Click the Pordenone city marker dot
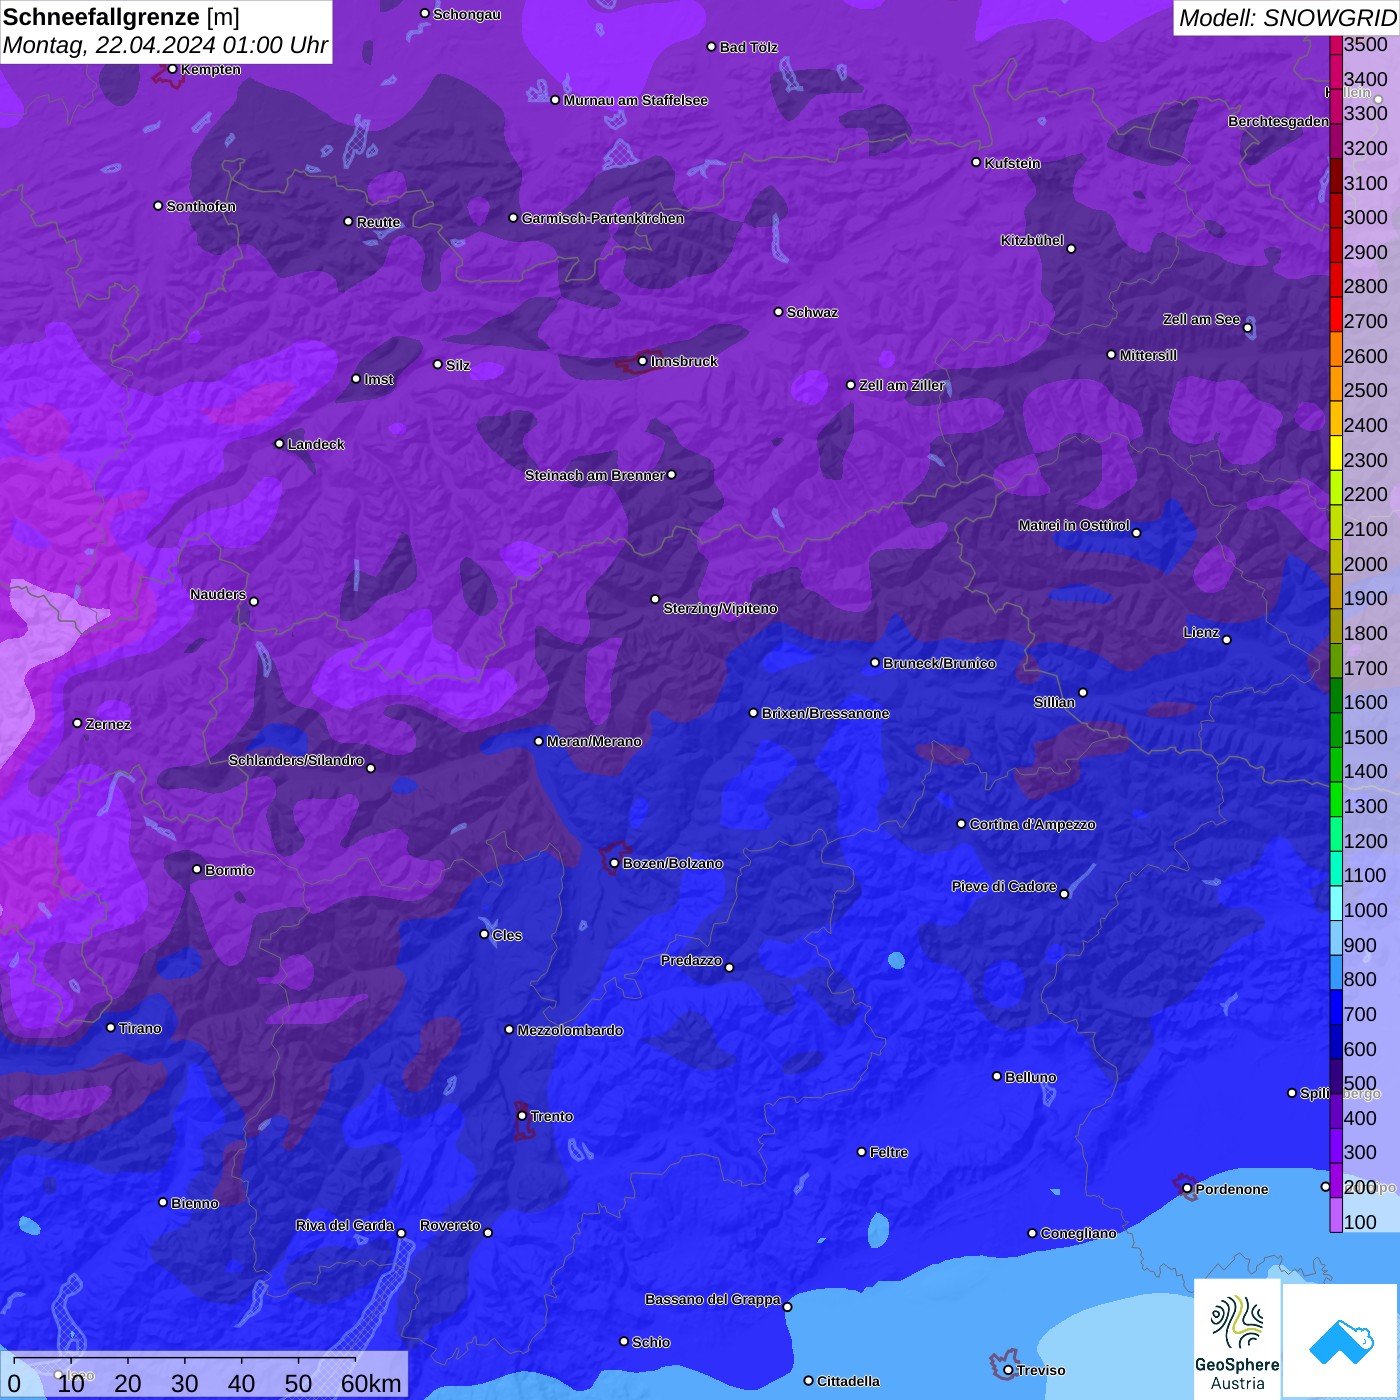The height and width of the screenshot is (1400, 1400). (1188, 1189)
